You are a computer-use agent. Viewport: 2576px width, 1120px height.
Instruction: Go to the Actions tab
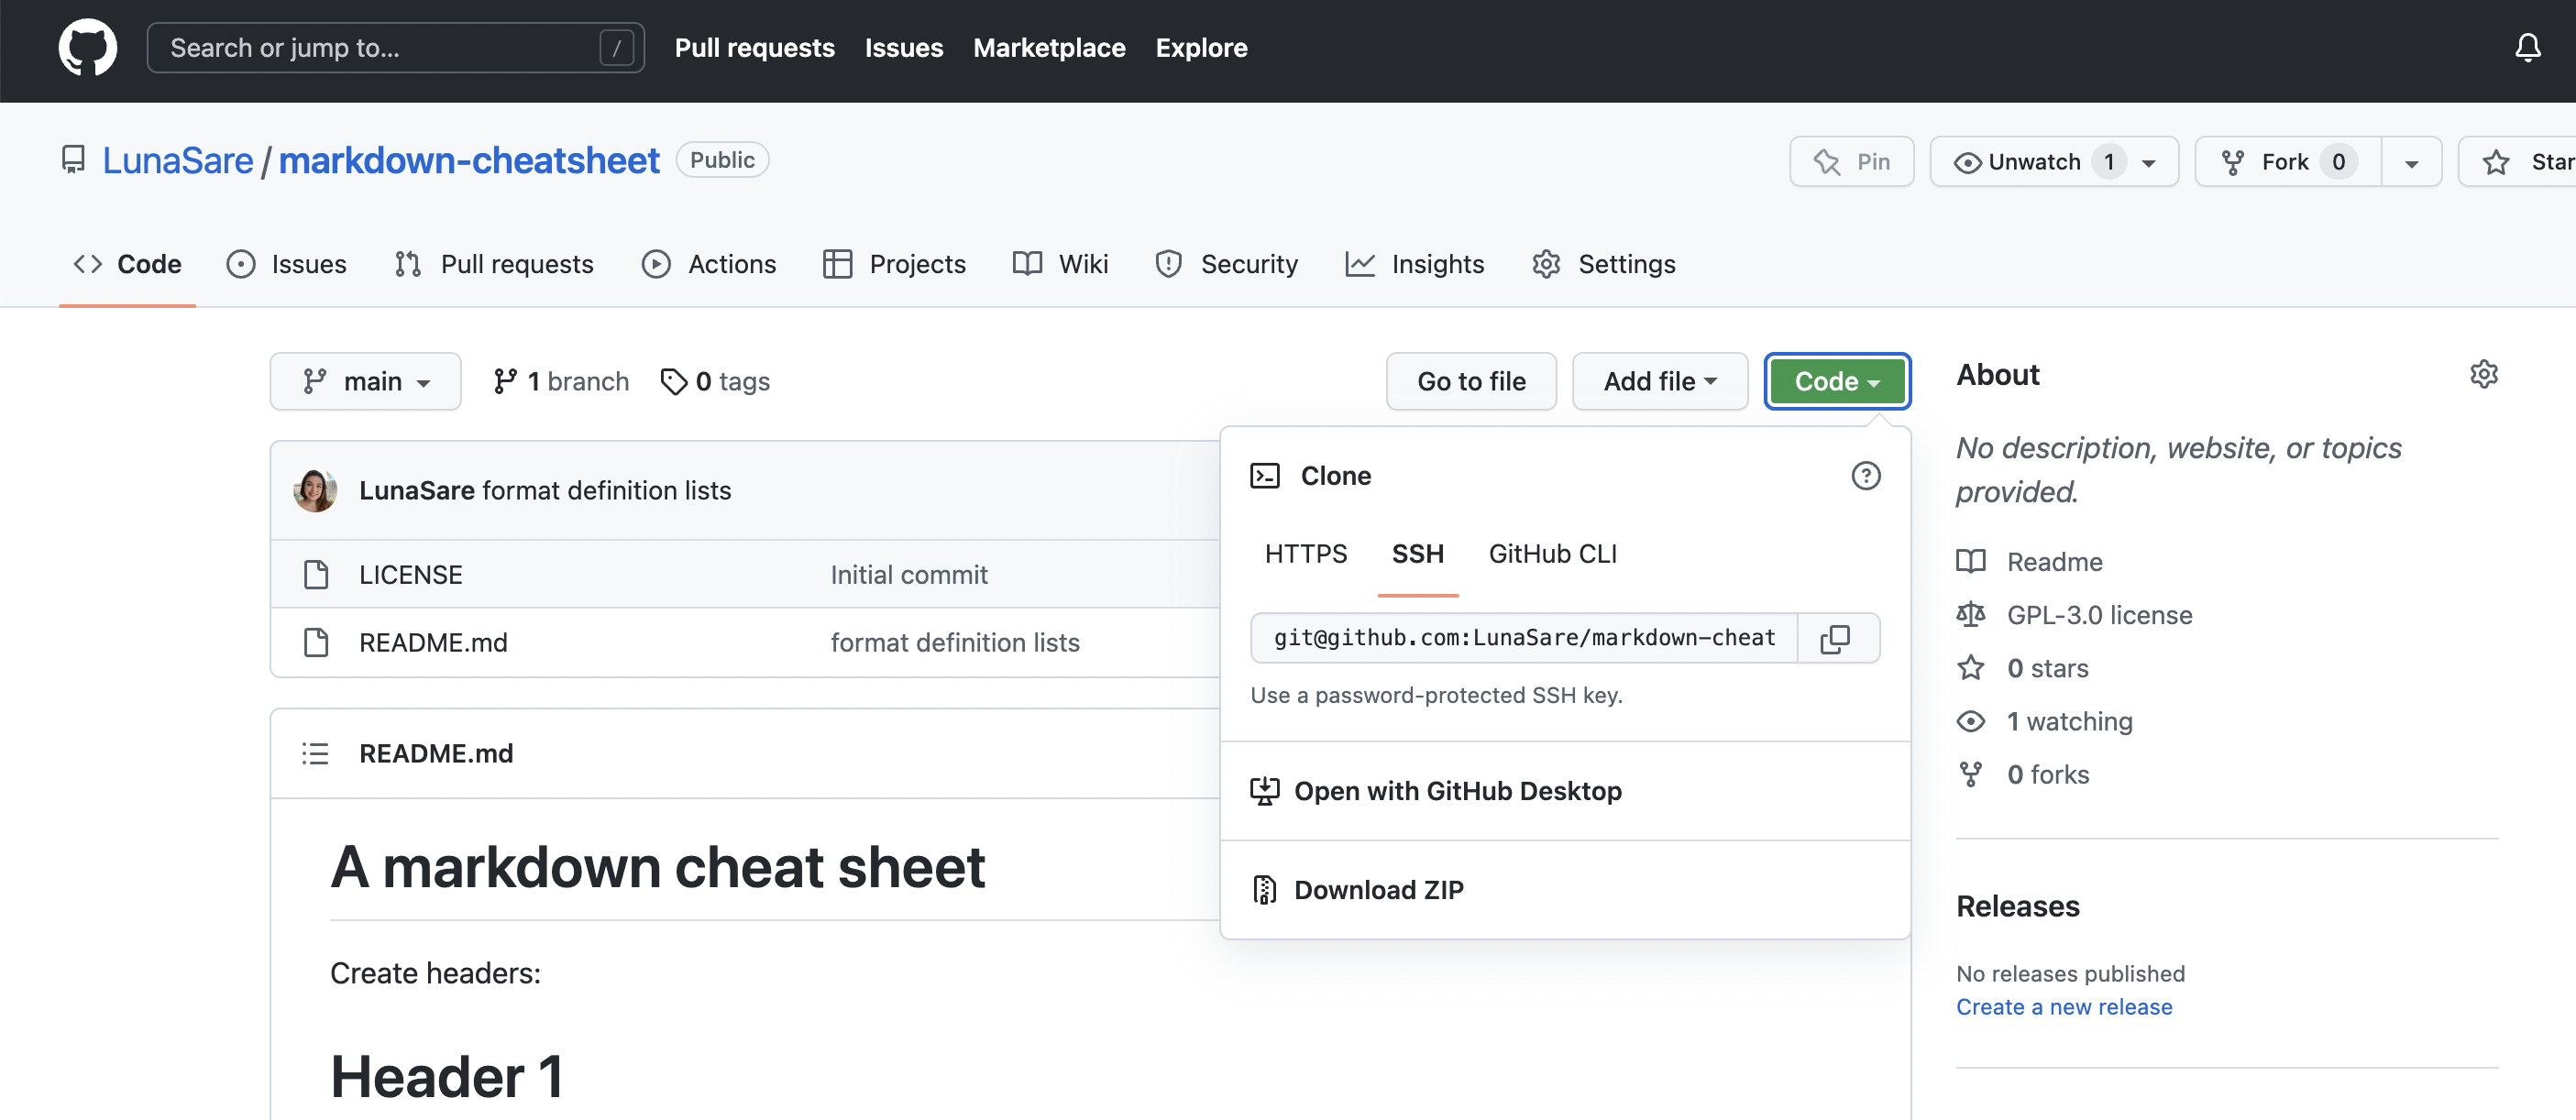pos(709,263)
